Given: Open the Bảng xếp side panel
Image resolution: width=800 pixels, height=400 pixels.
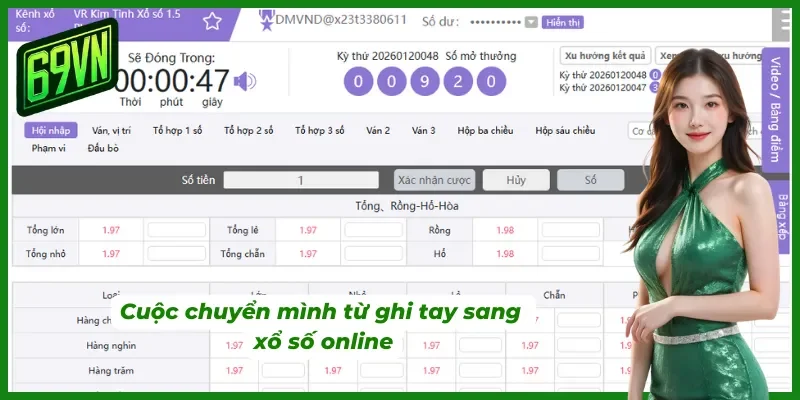Looking at the screenshot, I should click(781, 217).
